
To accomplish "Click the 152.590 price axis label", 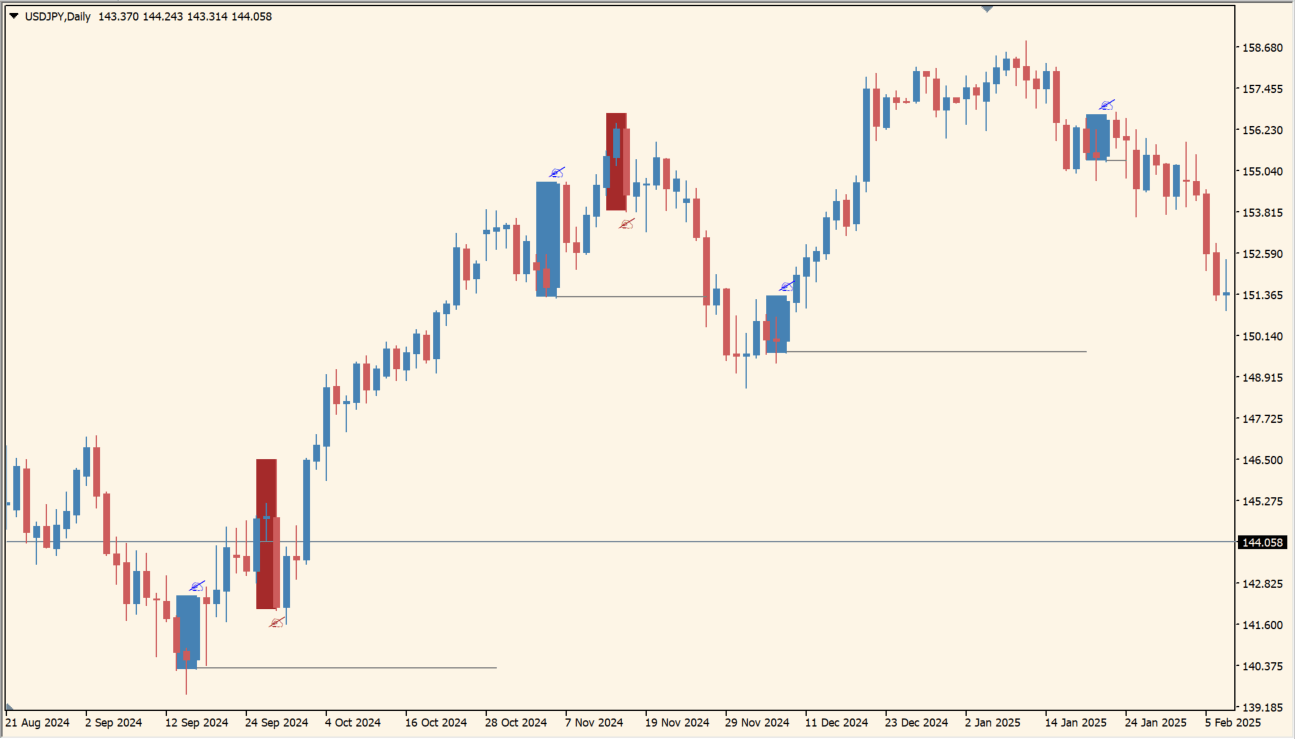I will click(x=1262, y=254).
